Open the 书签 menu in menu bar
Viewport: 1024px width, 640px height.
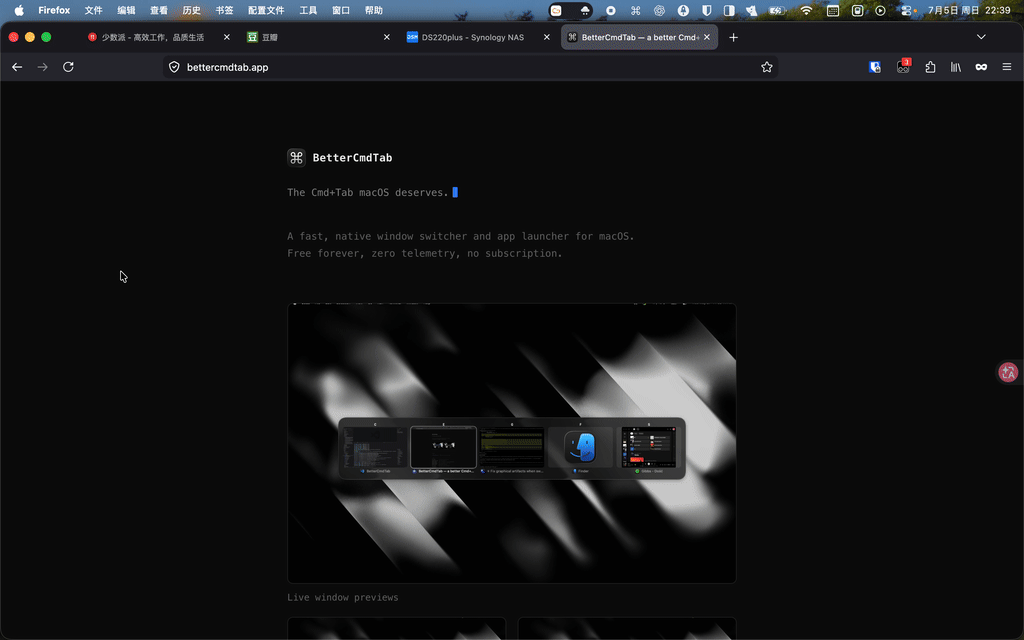coord(224,10)
